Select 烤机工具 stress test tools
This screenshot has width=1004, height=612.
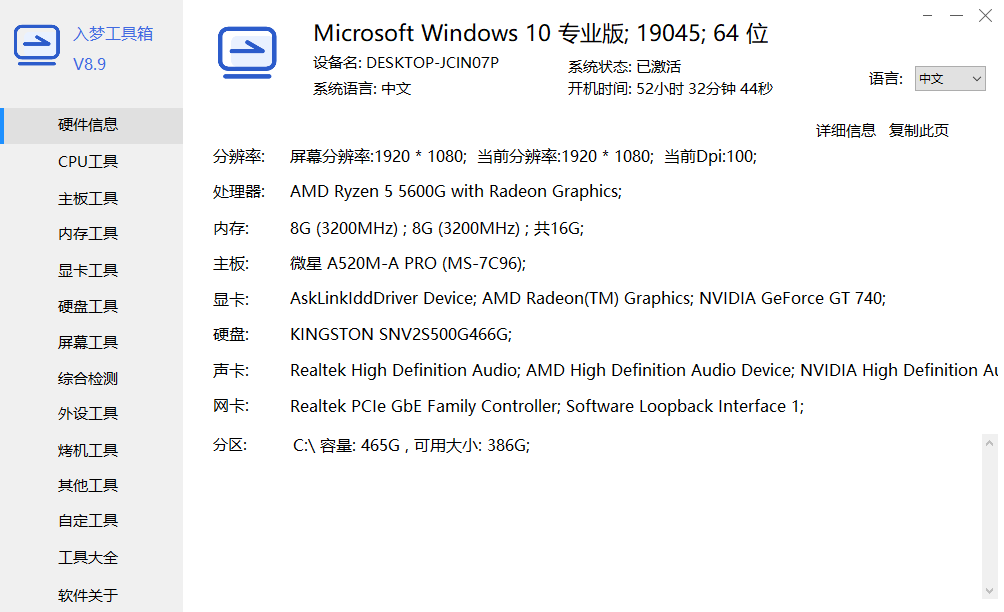88,451
